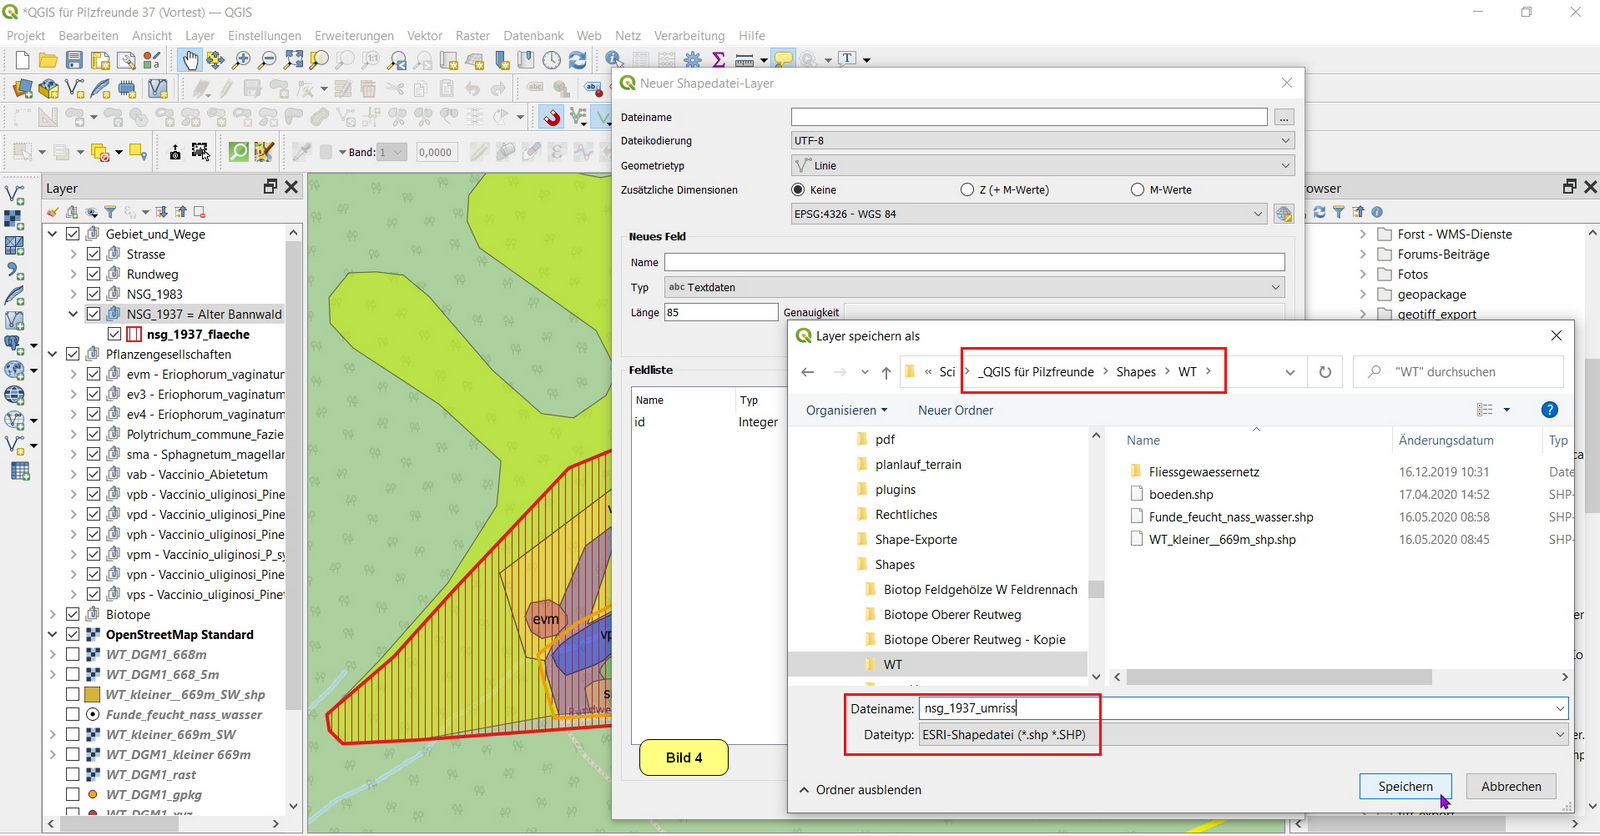Select the Z (+ M-Werte) radio button
The image size is (1600, 836).
tap(967, 190)
